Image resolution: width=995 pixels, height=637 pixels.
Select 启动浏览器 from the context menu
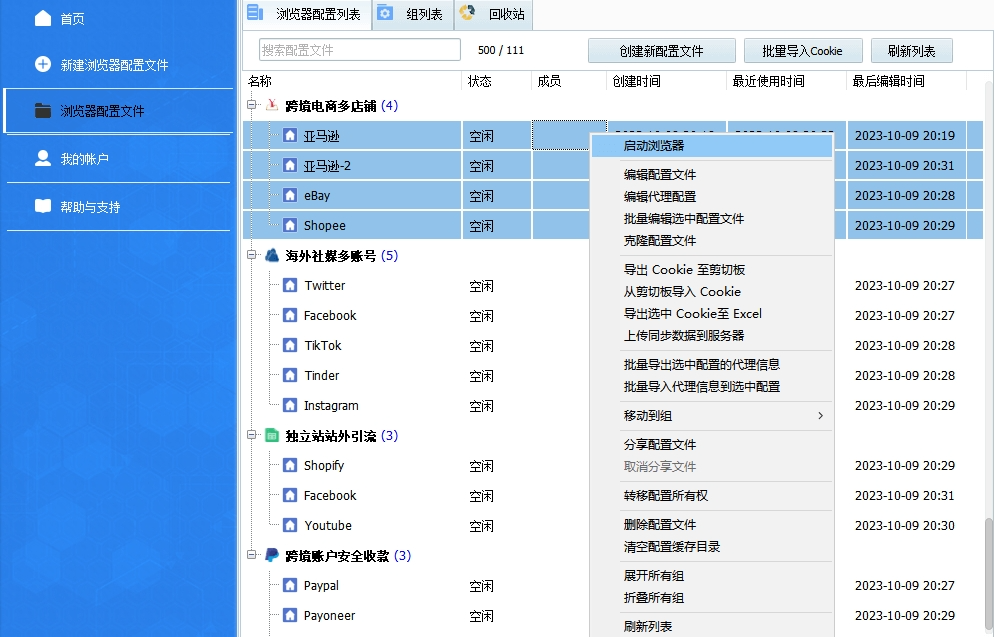[x=657, y=146]
